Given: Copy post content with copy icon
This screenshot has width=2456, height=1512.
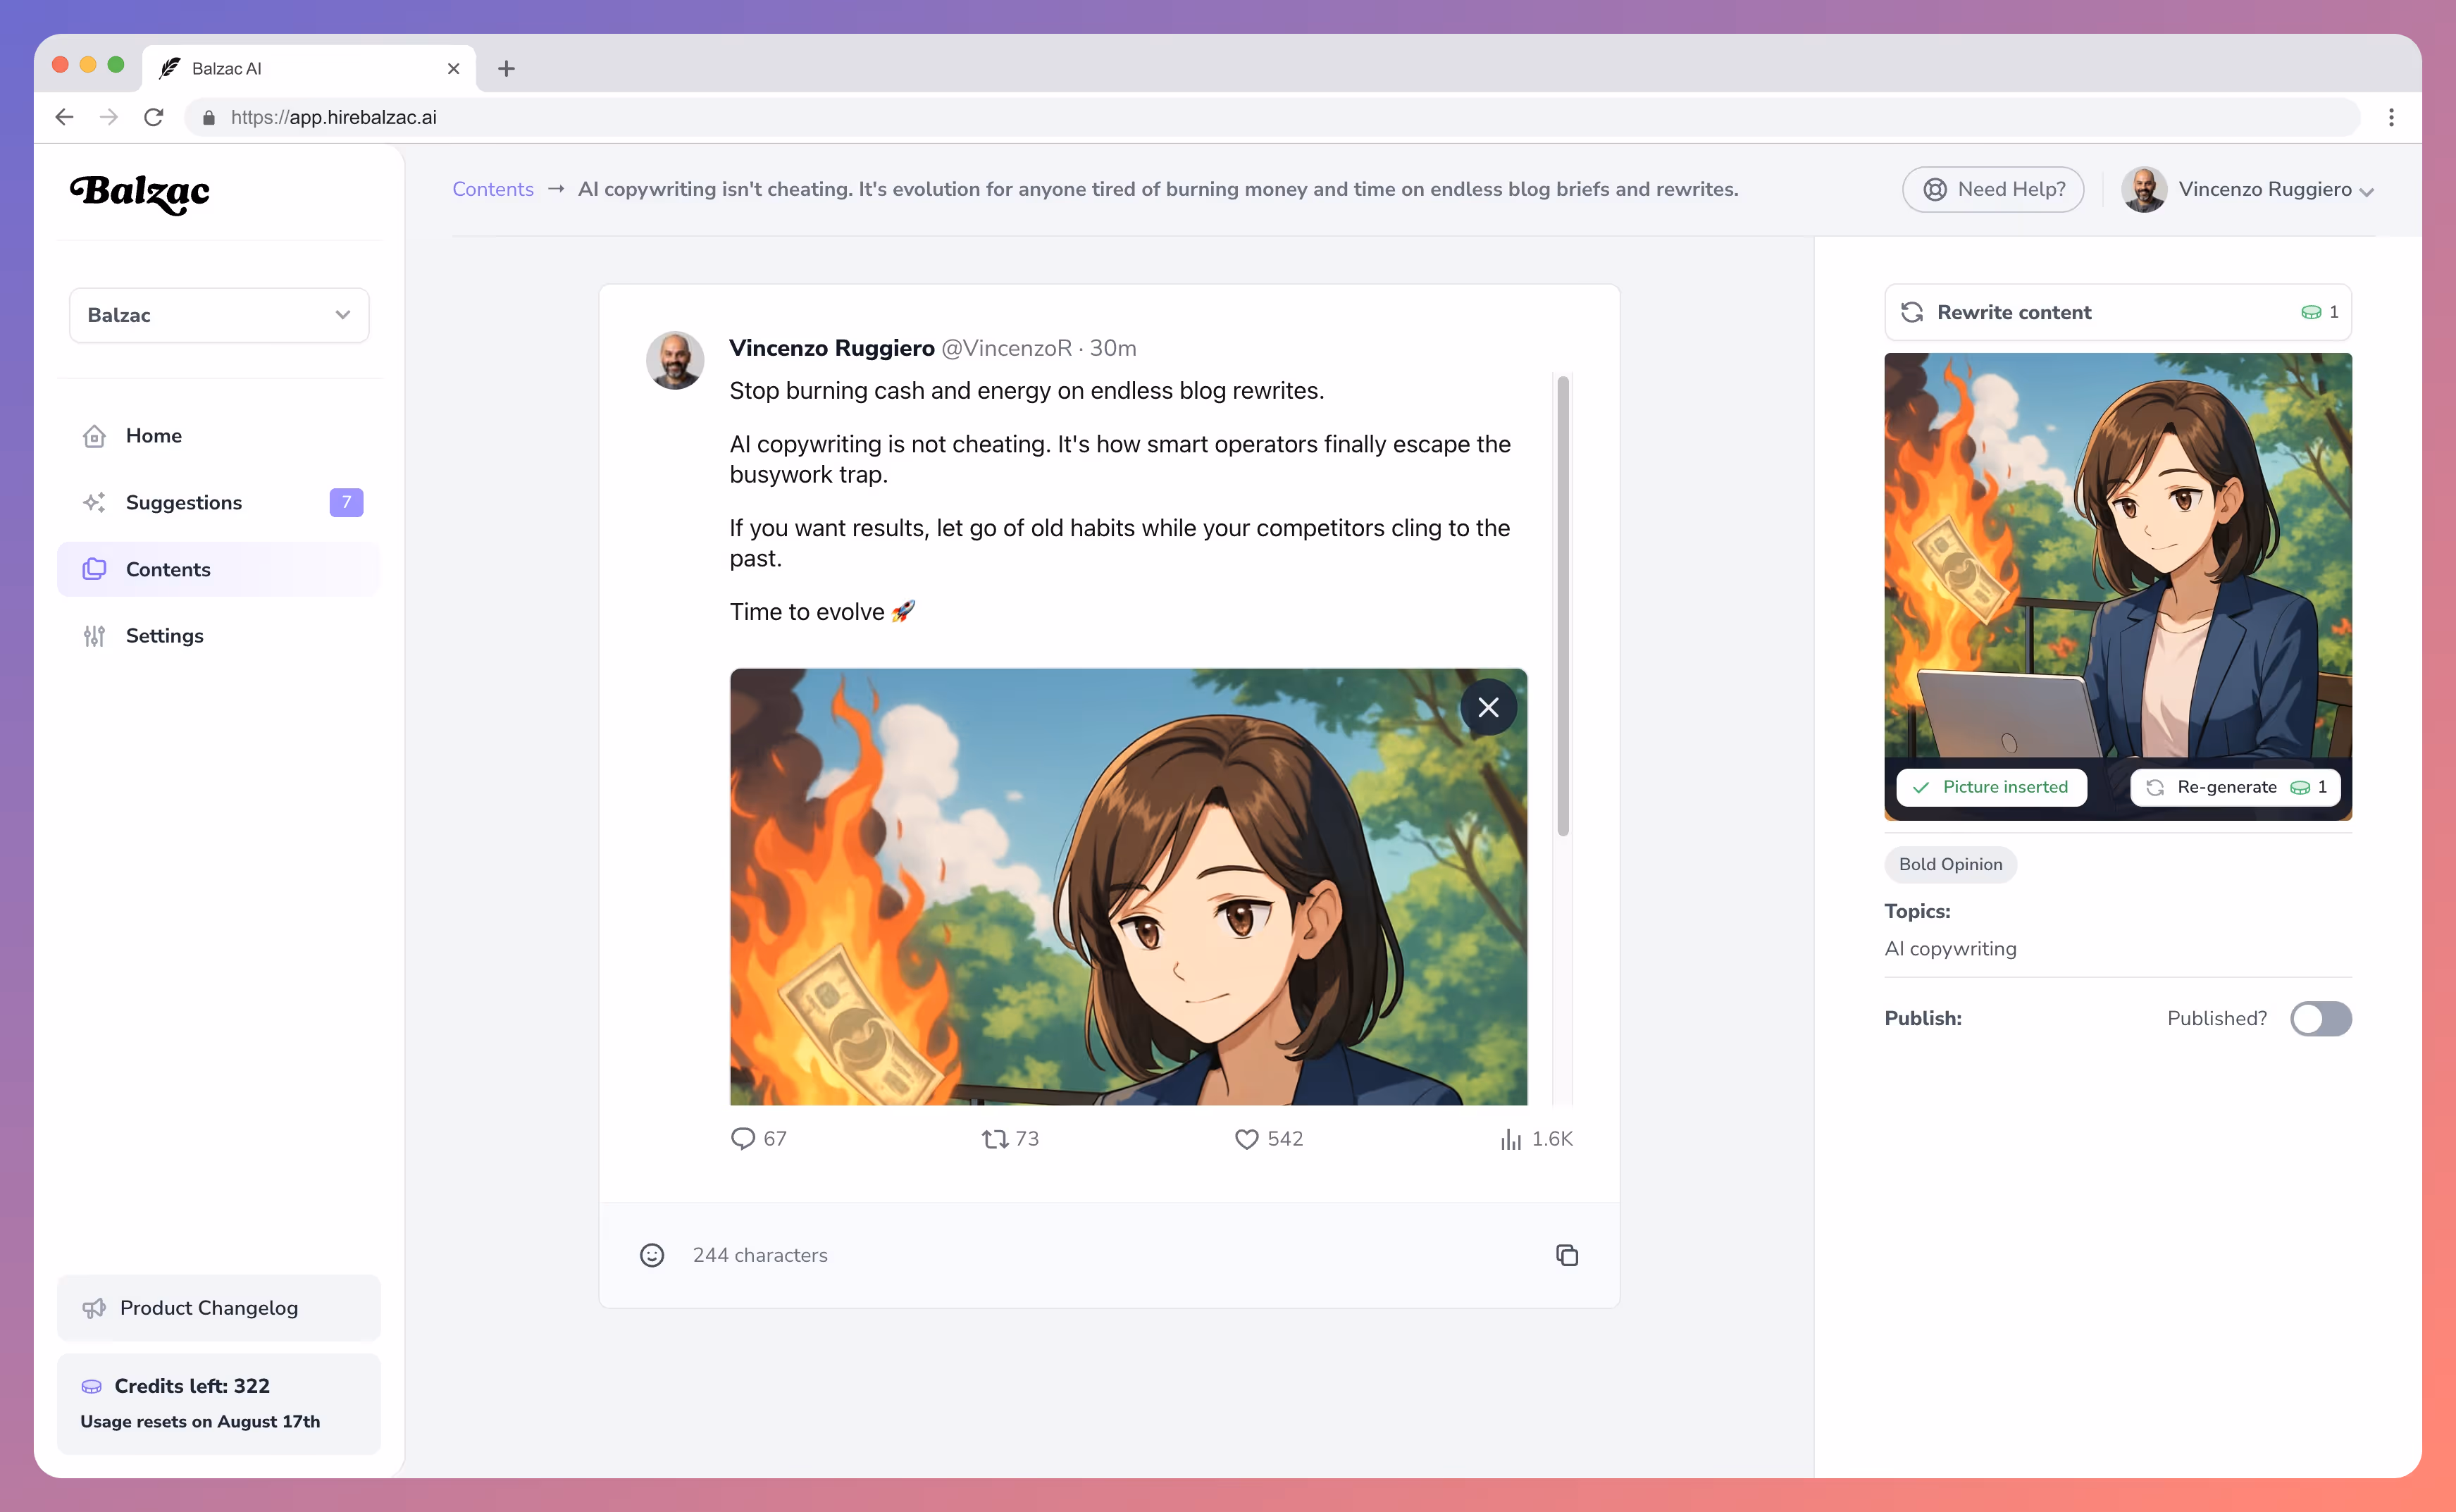Looking at the screenshot, I should pyautogui.click(x=1567, y=1255).
